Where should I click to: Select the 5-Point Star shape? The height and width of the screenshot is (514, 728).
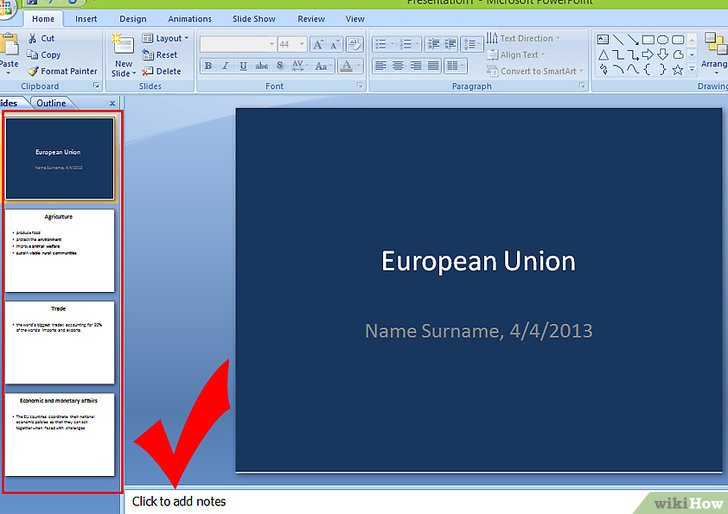pos(678,70)
